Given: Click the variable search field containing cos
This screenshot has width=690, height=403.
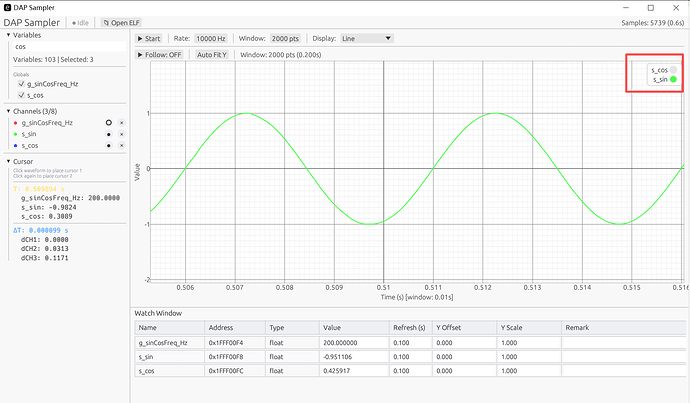Looking at the screenshot, I should coord(69,47).
